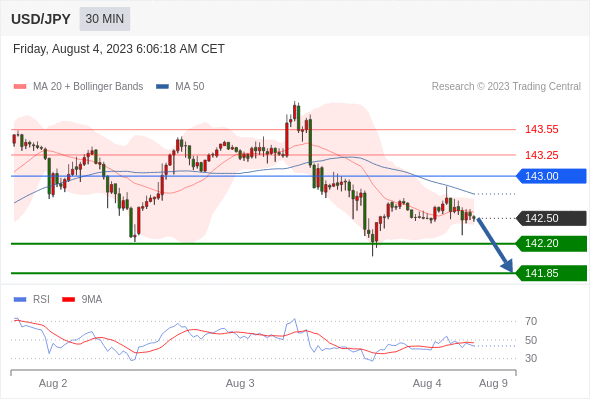This screenshot has width=590, height=400.
Task: Click the green 142.20 support tag
Action: [551, 243]
